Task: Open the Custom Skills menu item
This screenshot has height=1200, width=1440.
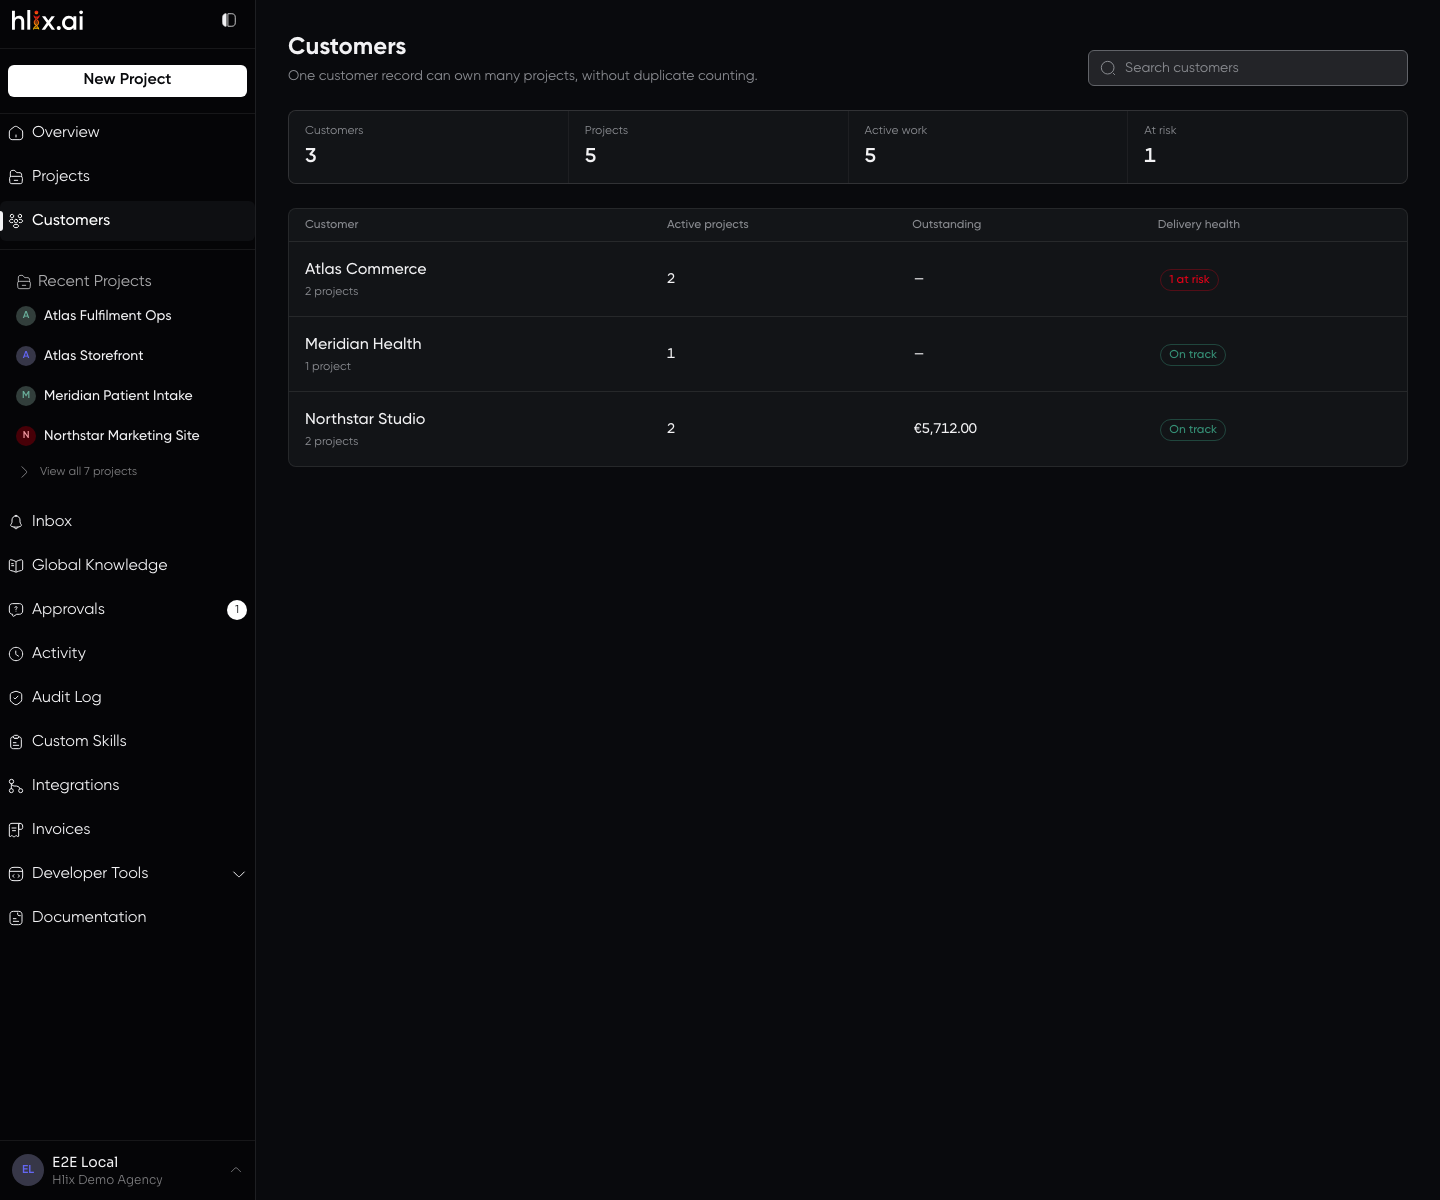Action: 127,741
